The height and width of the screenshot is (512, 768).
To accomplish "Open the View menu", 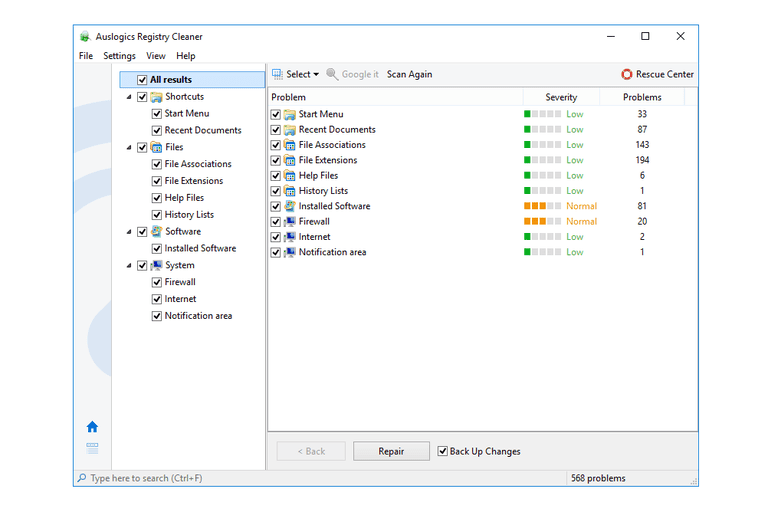I will [x=156, y=56].
